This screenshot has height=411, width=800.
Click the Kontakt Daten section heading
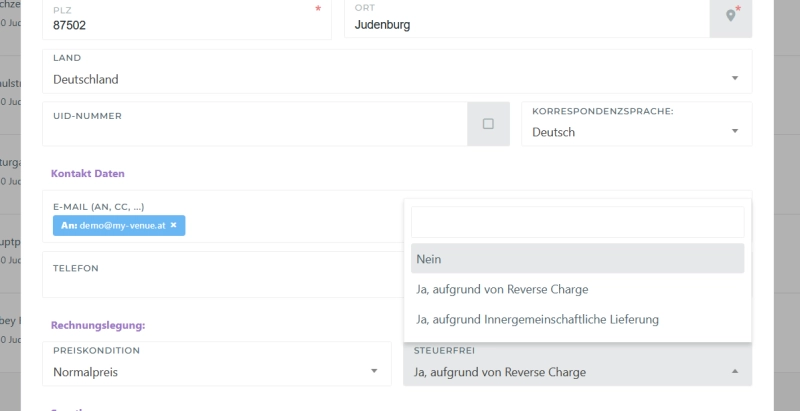pyautogui.click(x=88, y=173)
